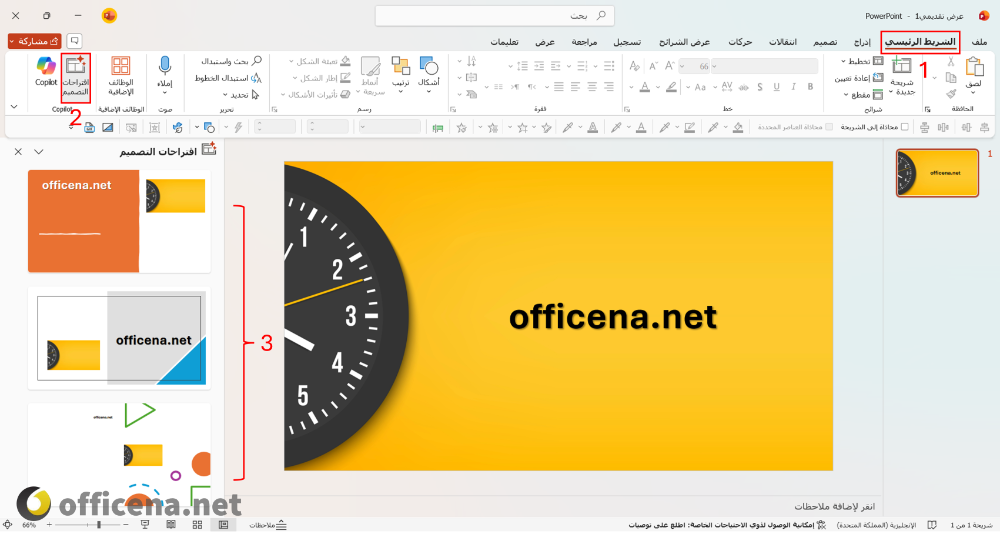Click Reset (إعادة تعيين) slide button
The height and width of the screenshot is (544, 1000).
point(859,78)
